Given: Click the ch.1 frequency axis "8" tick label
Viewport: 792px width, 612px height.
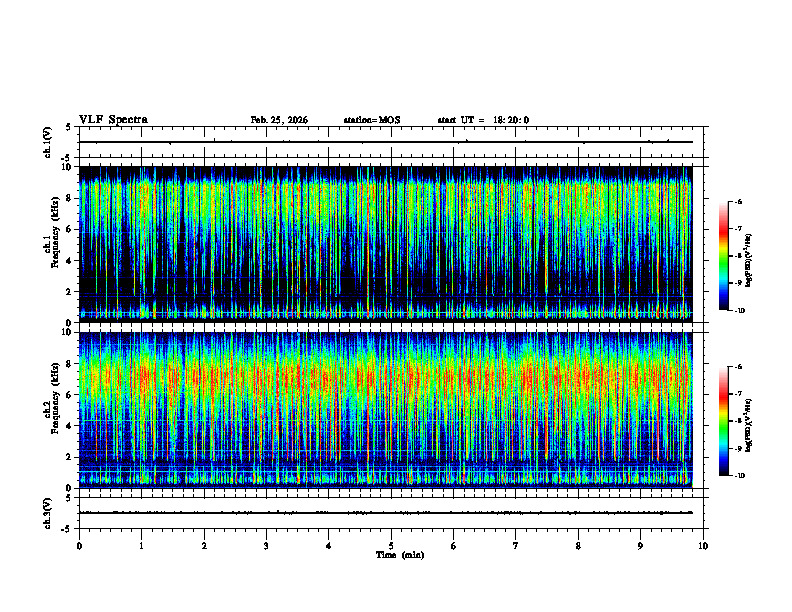Looking at the screenshot, I should (x=70, y=198).
